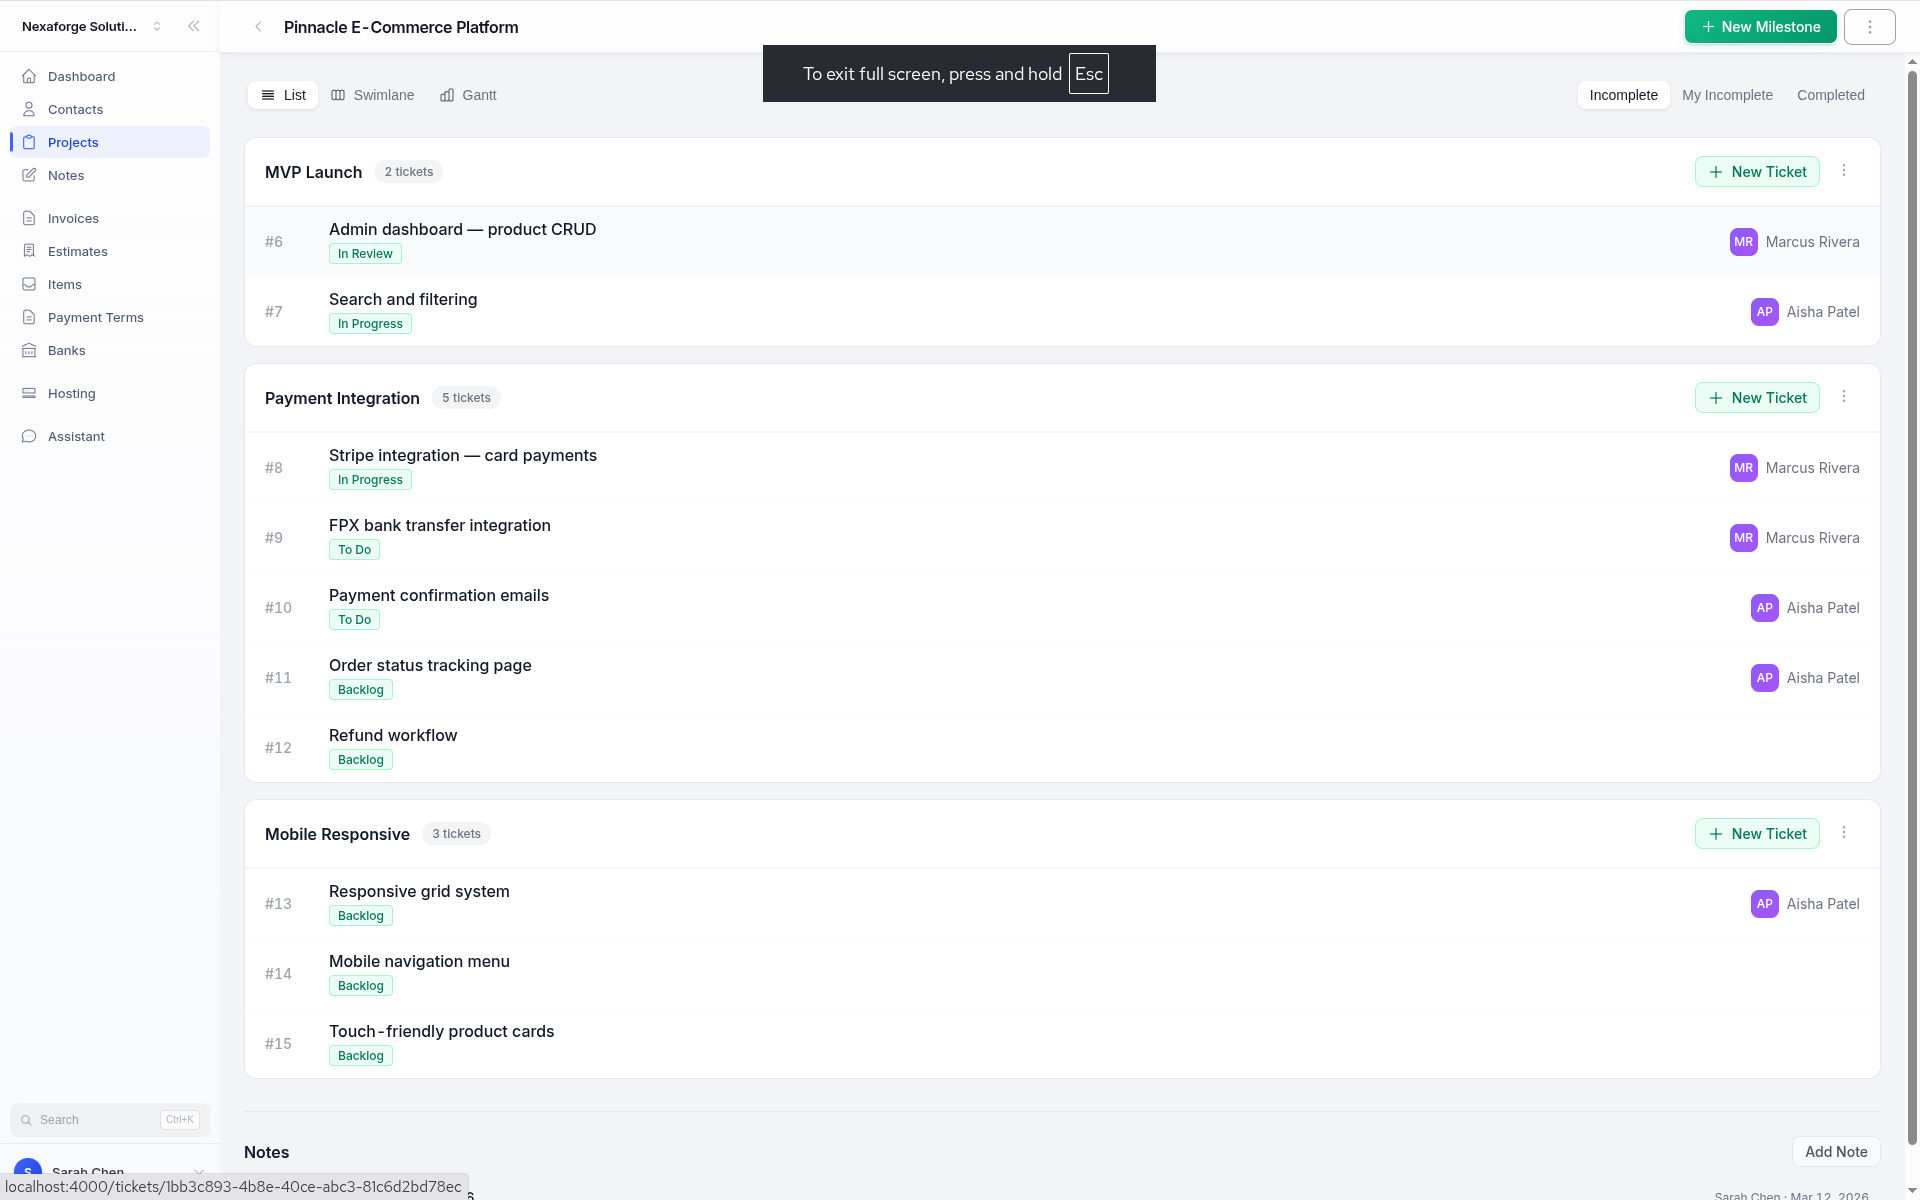
Task: Show Completed tickets only
Action: click(1830, 94)
